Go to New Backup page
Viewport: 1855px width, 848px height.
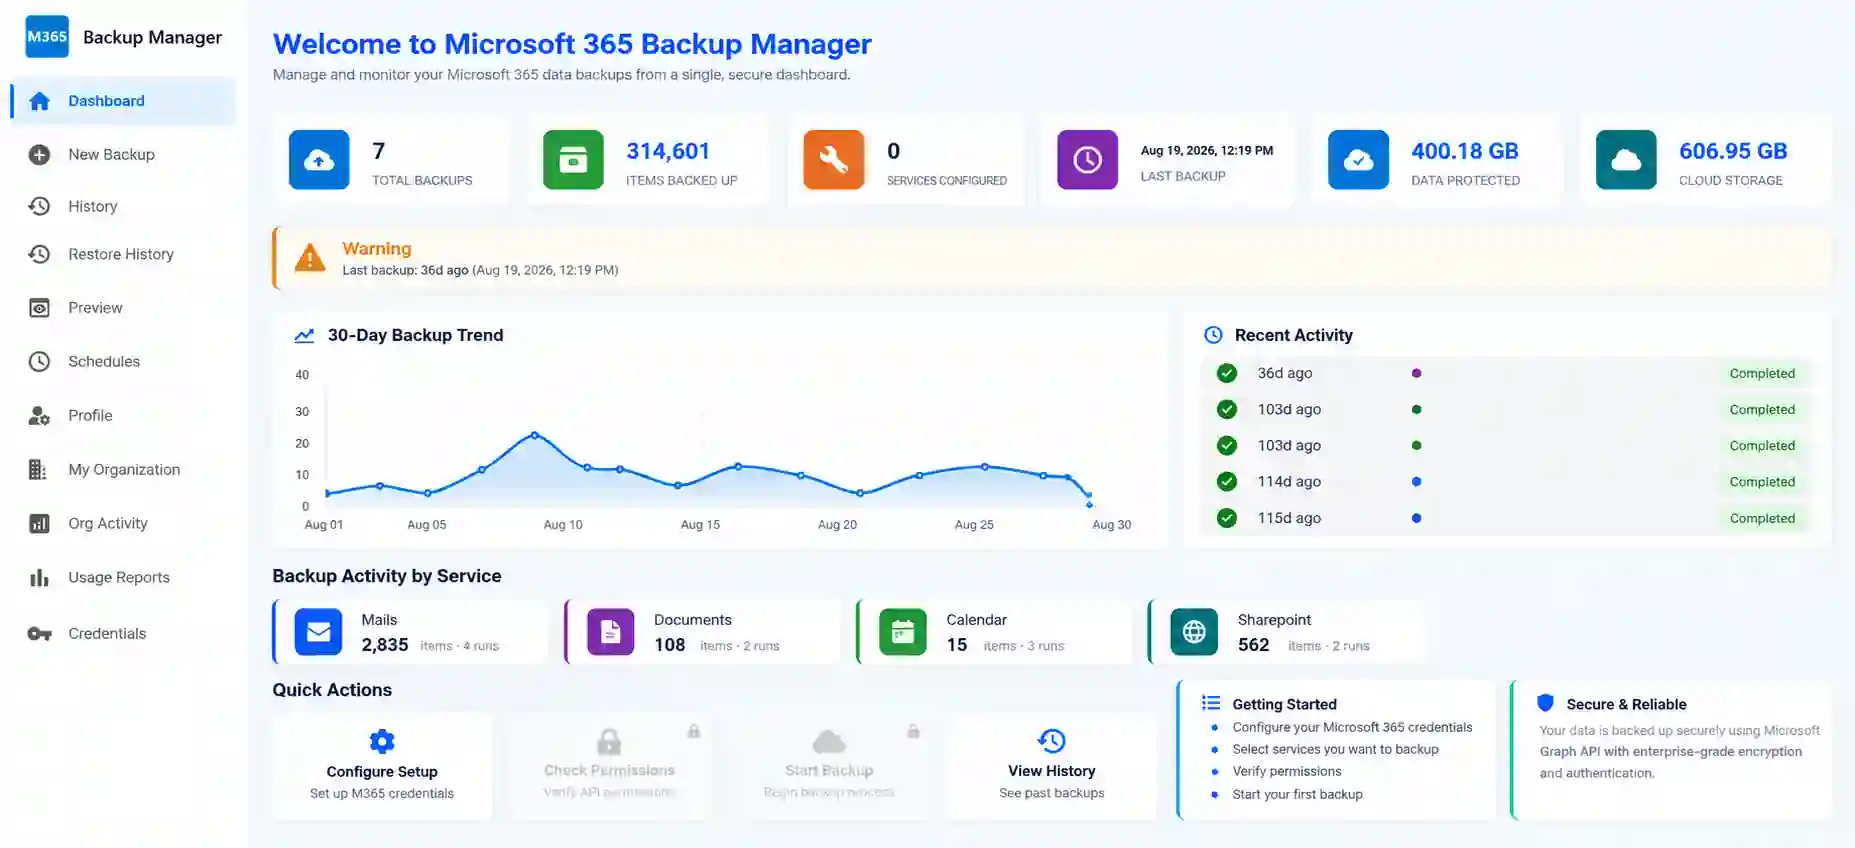[124, 154]
